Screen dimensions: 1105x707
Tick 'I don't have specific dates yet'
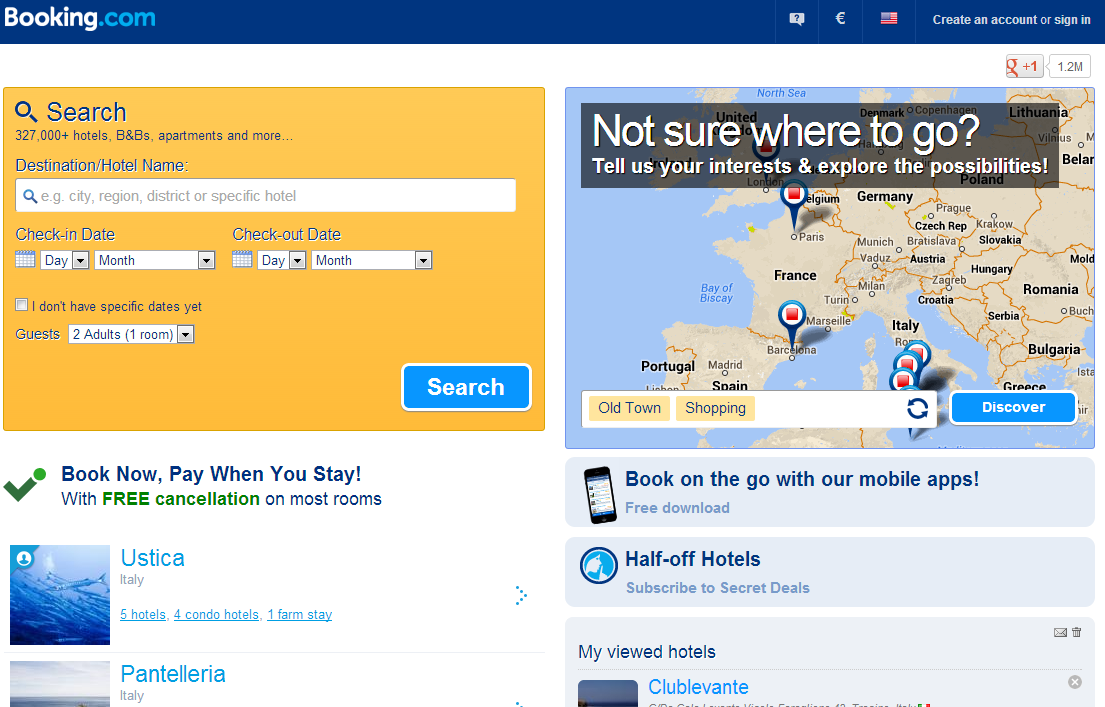tap(22, 305)
